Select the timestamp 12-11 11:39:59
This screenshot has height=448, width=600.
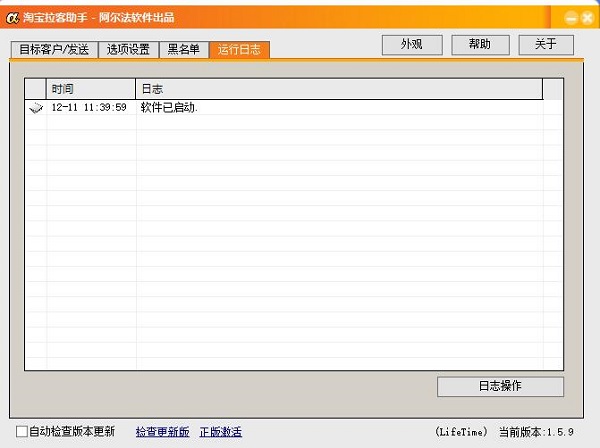click(x=89, y=108)
